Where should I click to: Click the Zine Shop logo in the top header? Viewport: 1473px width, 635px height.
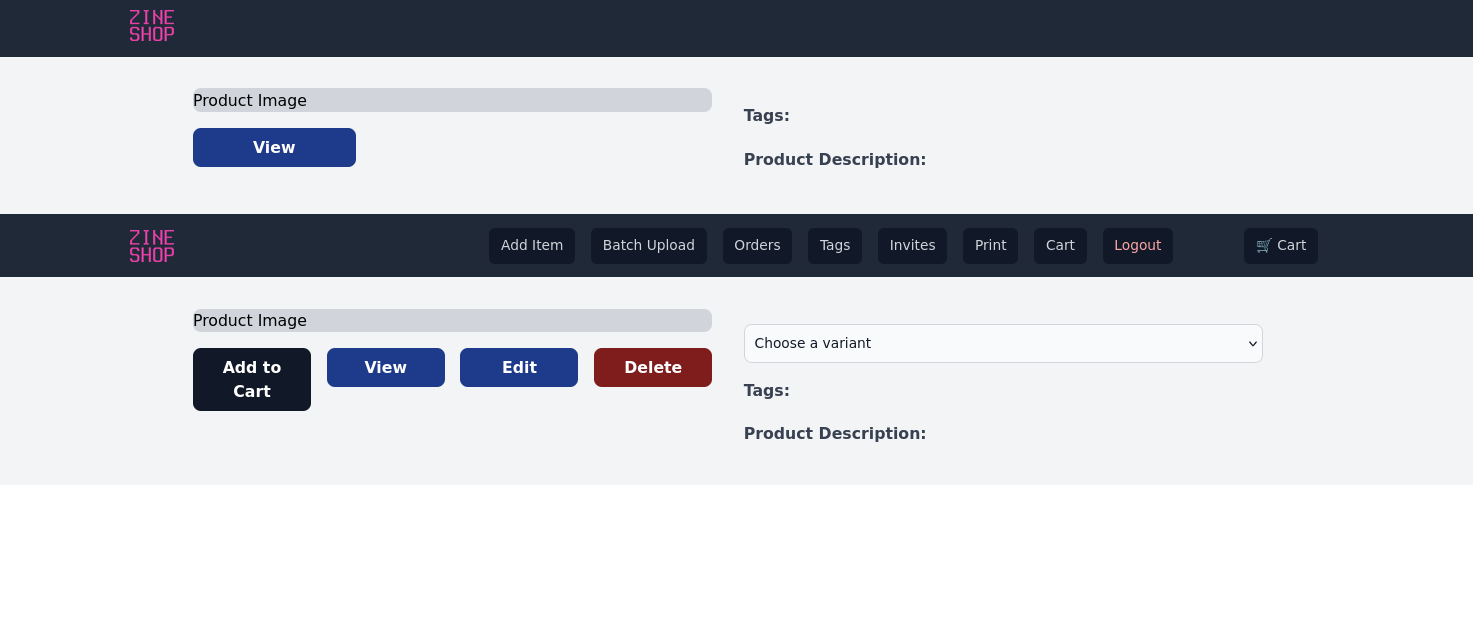point(152,26)
